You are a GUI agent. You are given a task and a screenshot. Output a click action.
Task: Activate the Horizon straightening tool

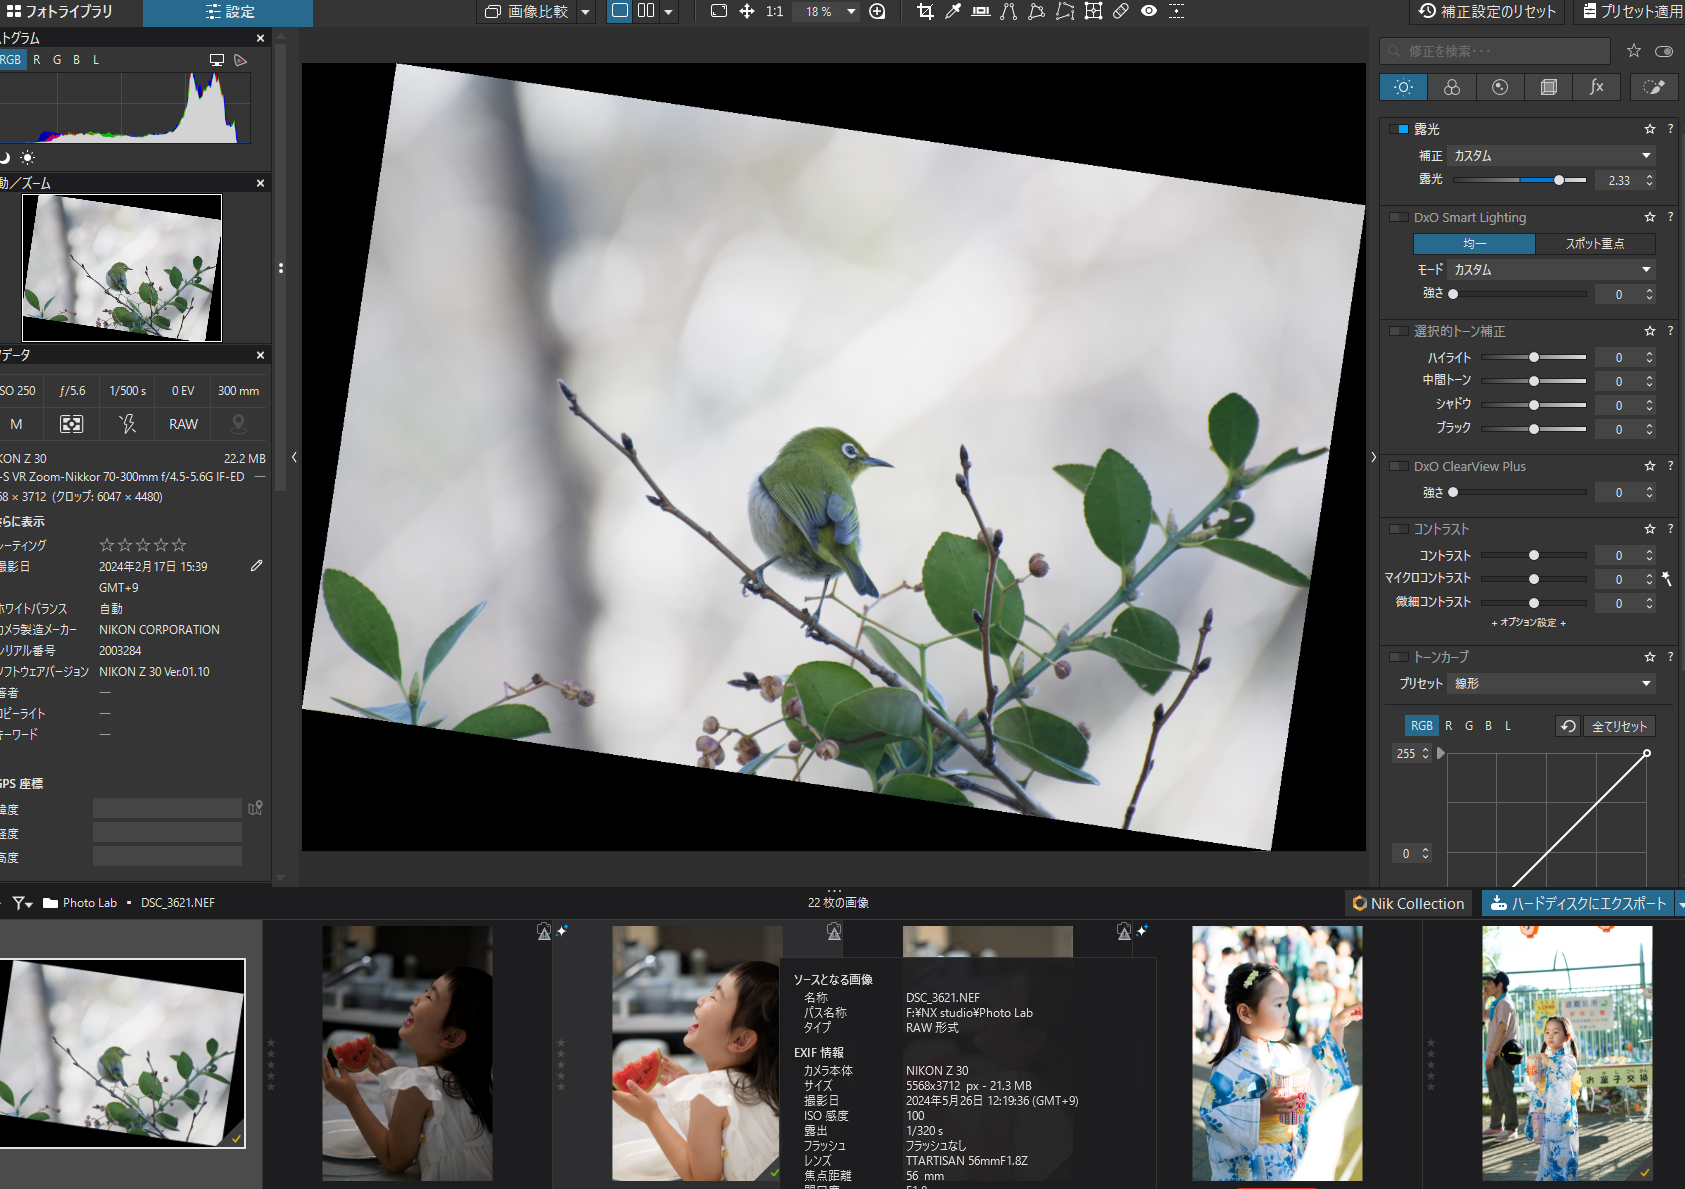pyautogui.click(x=981, y=11)
